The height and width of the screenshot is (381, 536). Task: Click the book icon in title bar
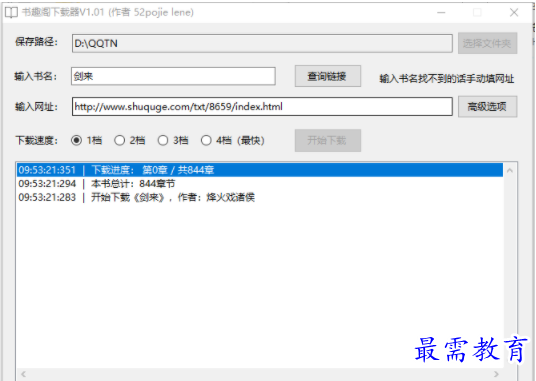point(11,13)
